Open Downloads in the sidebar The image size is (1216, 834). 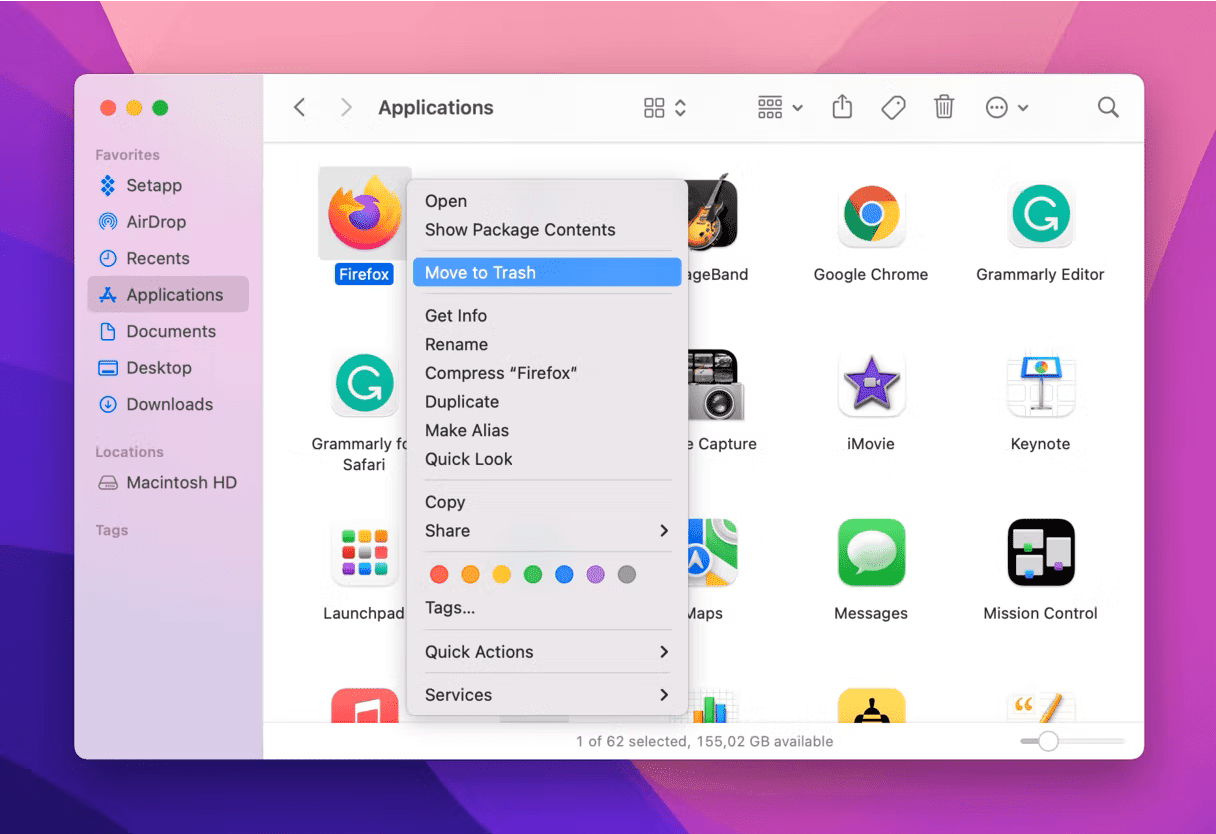168,404
